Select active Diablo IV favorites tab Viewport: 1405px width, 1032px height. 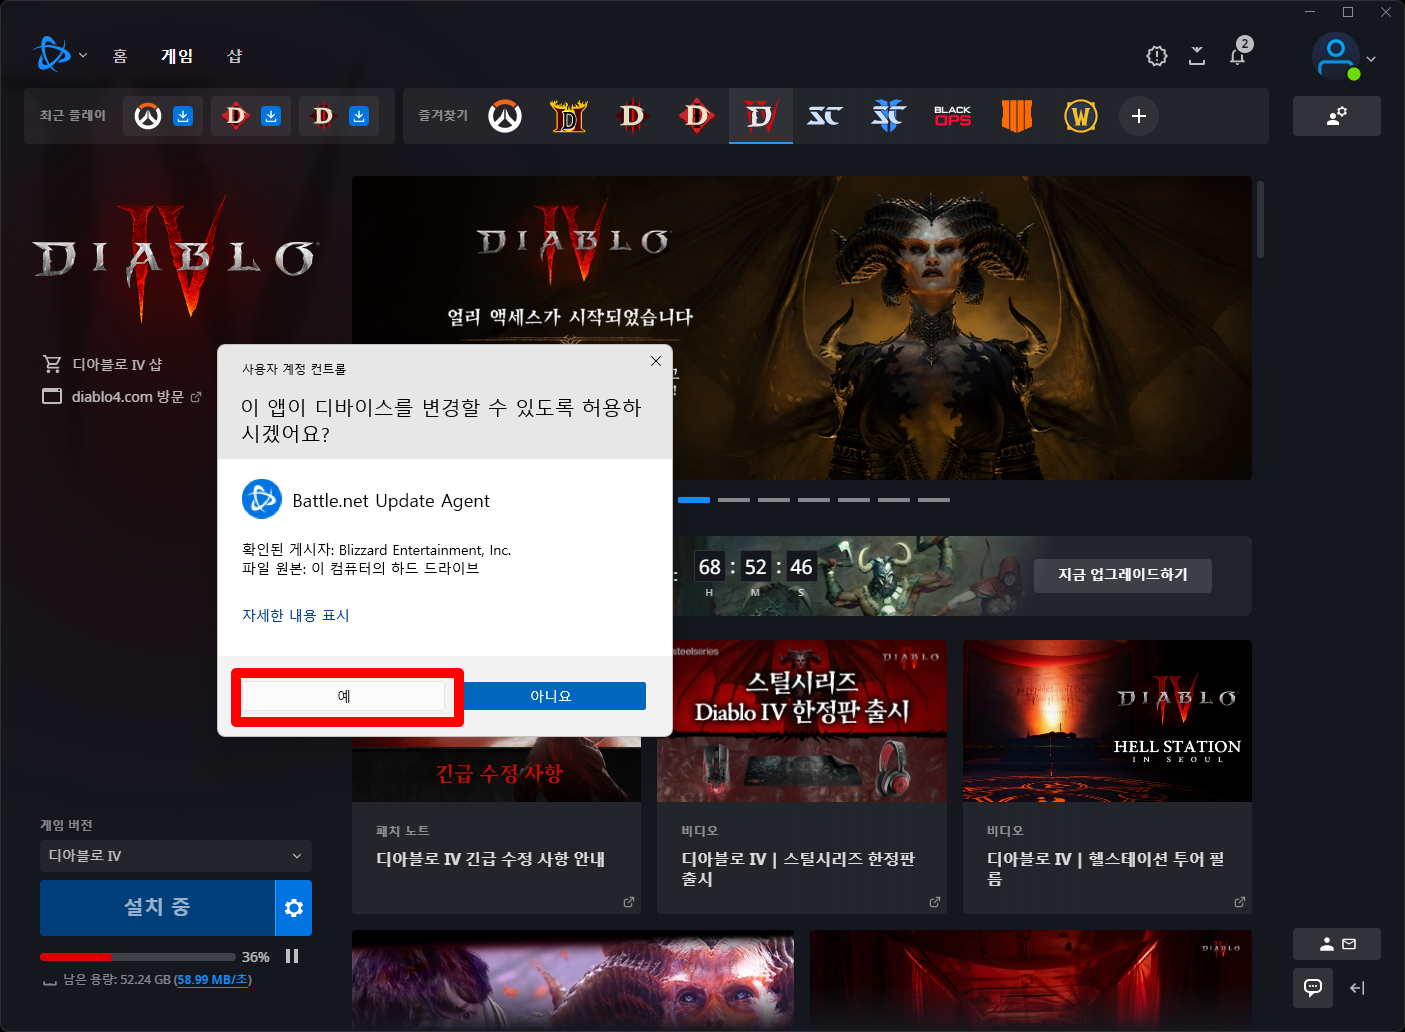tap(761, 116)
